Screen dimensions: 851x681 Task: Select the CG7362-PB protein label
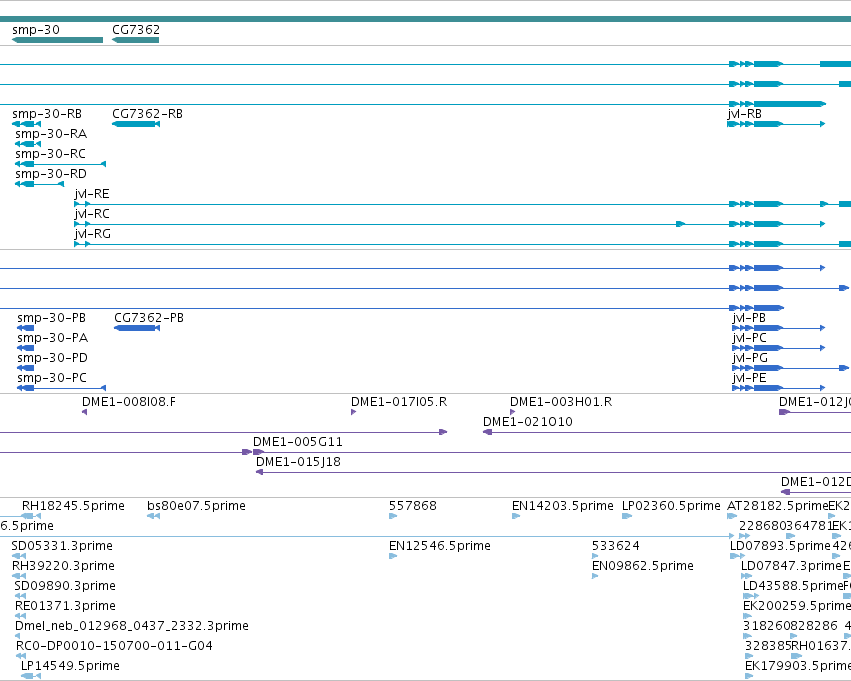click(x=149, y=318)
